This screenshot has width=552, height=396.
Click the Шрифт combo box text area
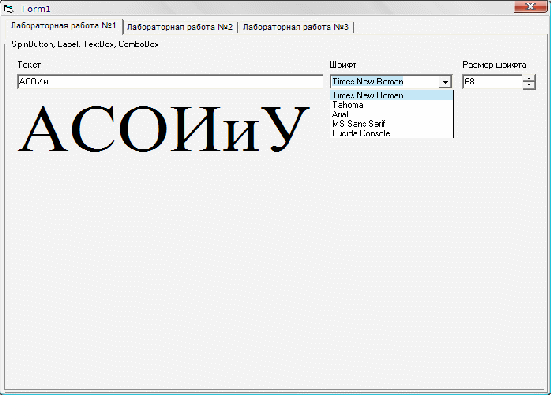coord(384,82)
